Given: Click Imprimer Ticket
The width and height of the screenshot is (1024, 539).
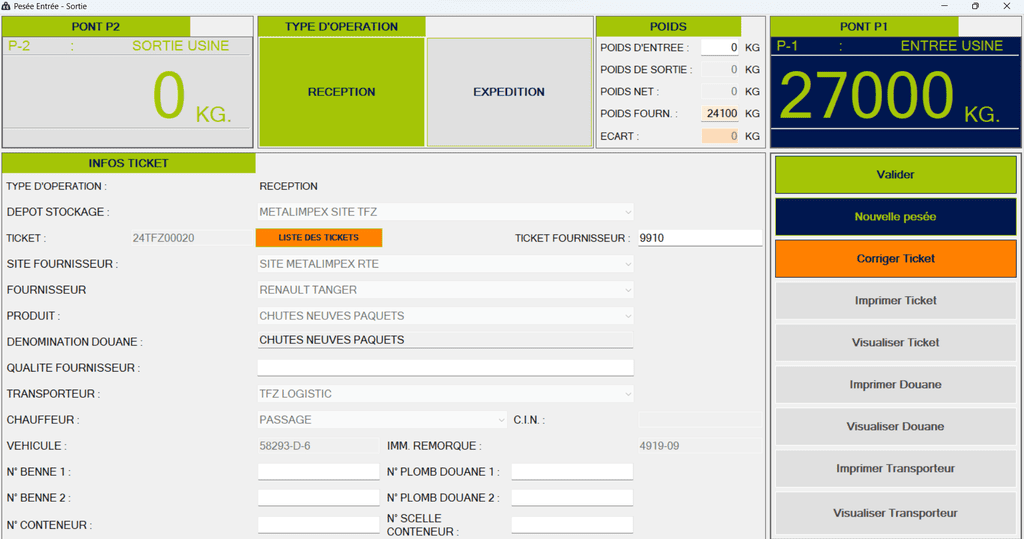Looking at the screenshot, I should [x=895, y=301].
